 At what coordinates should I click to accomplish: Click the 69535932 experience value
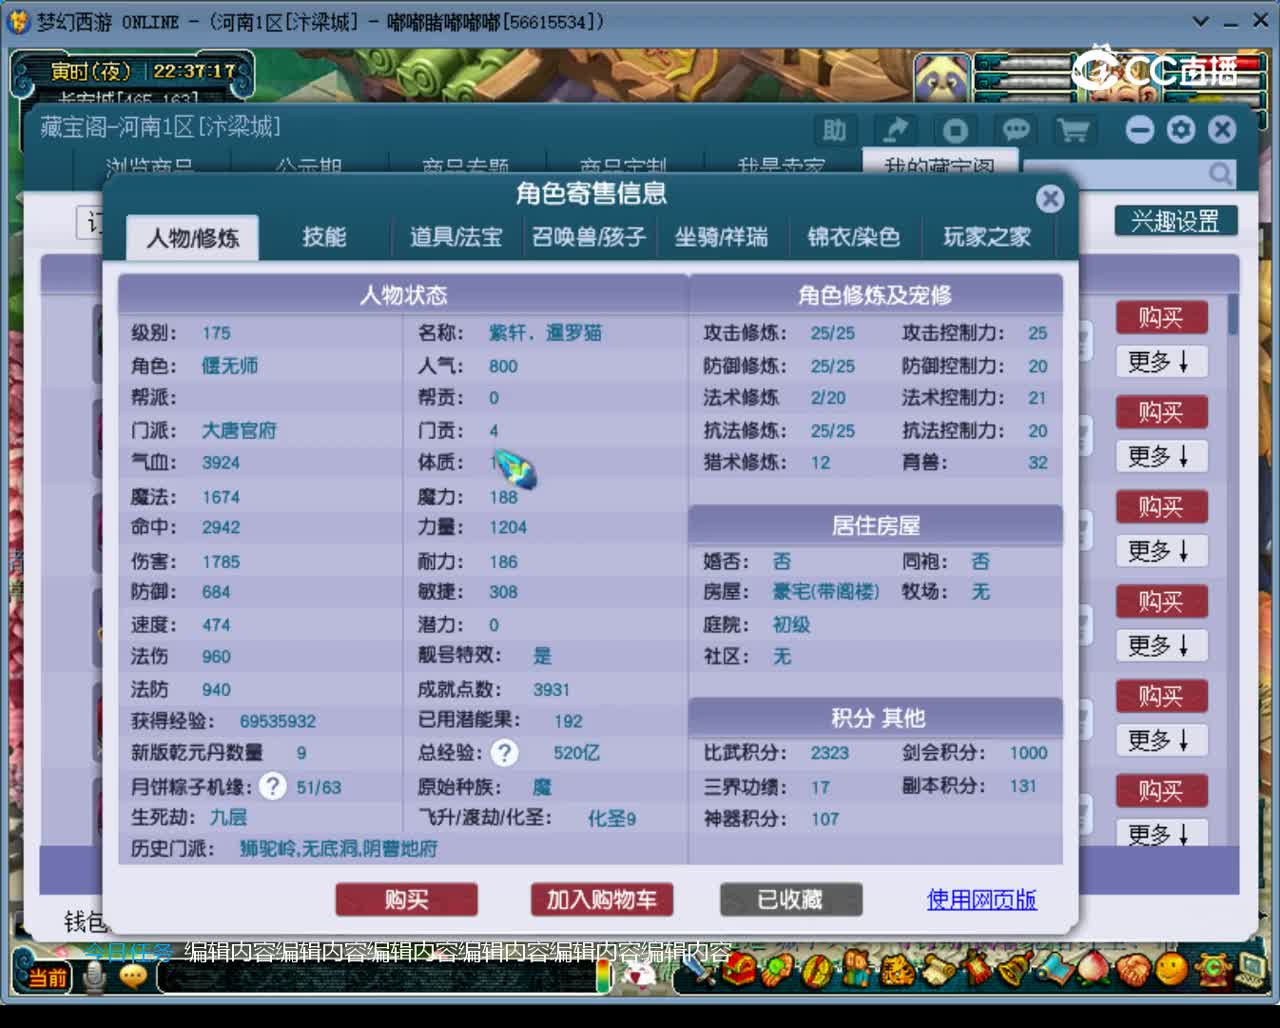pyautogui.click(x=278, y=721)
